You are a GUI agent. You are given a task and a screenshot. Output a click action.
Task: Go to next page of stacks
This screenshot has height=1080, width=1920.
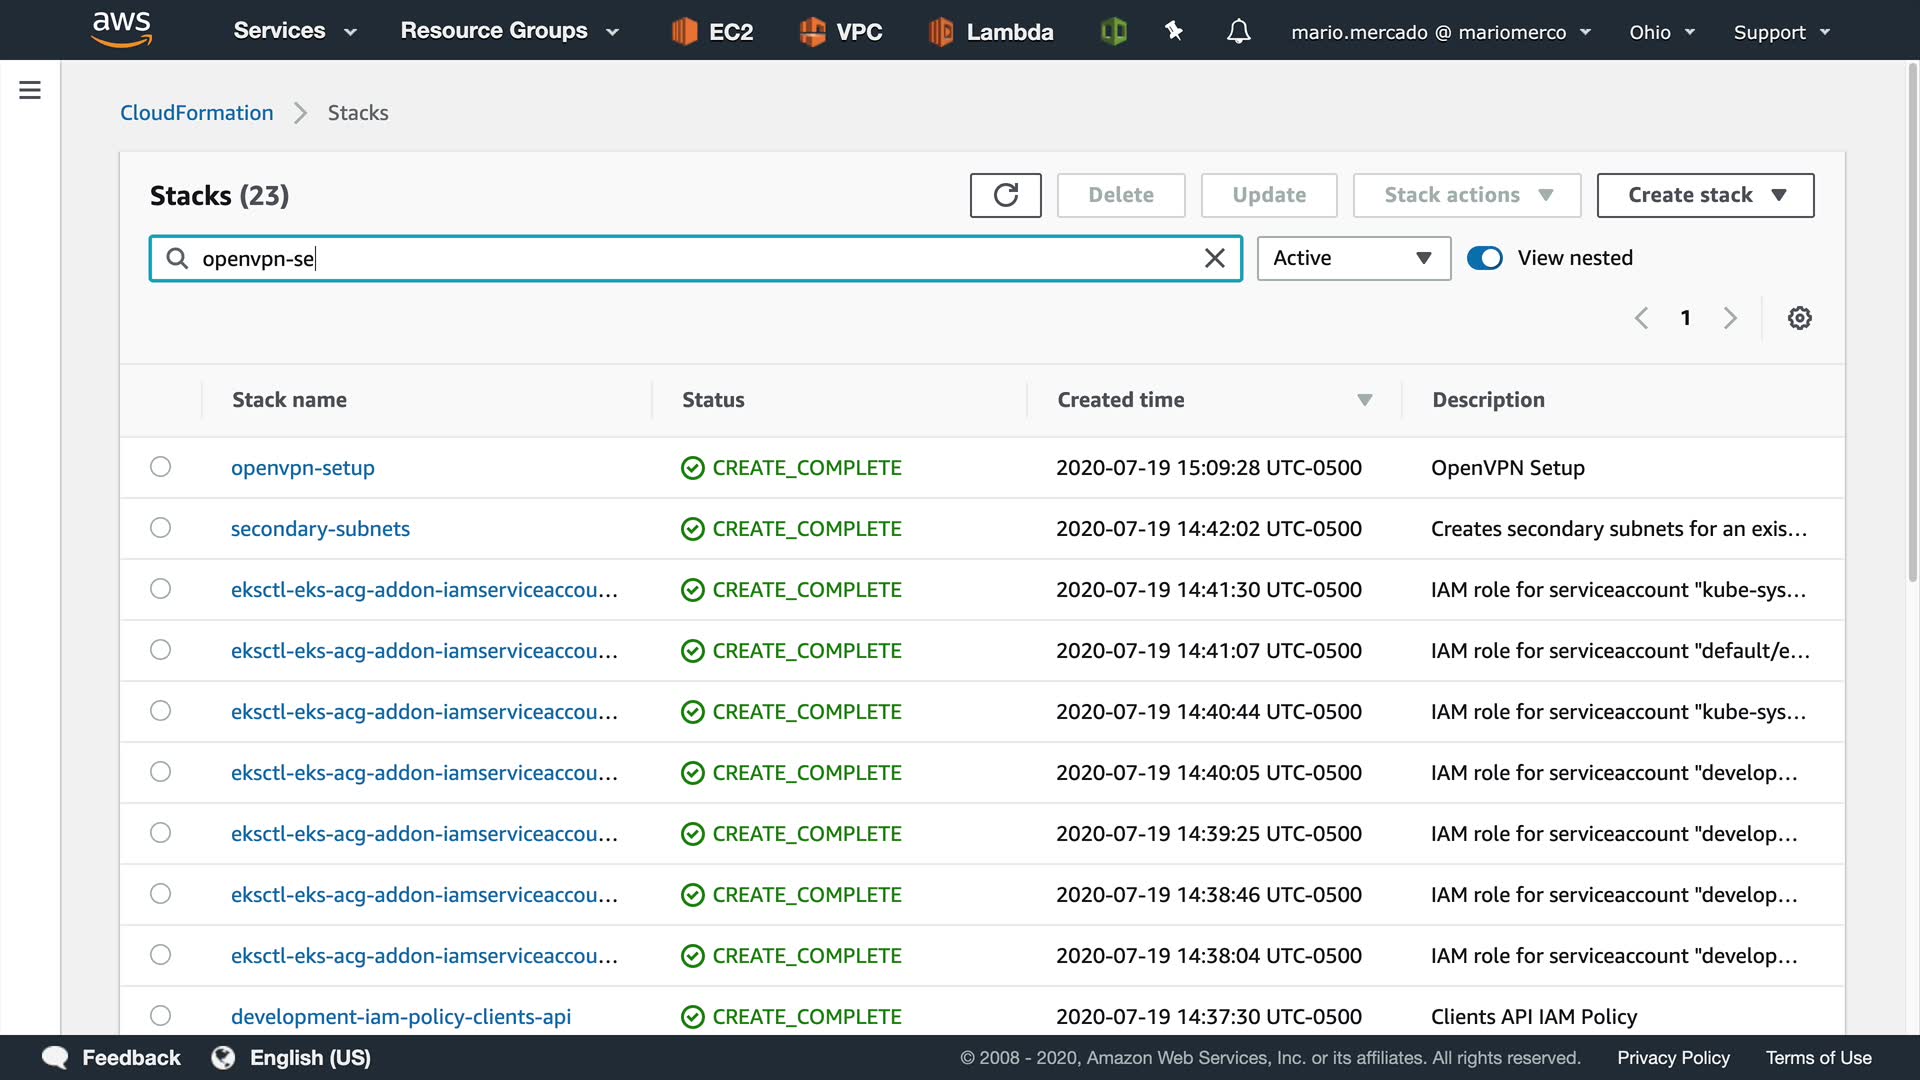1730,318
